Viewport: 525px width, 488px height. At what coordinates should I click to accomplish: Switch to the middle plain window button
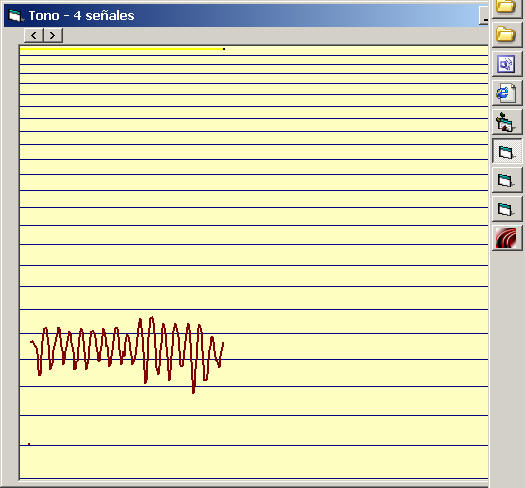click(x=507, y=180)
